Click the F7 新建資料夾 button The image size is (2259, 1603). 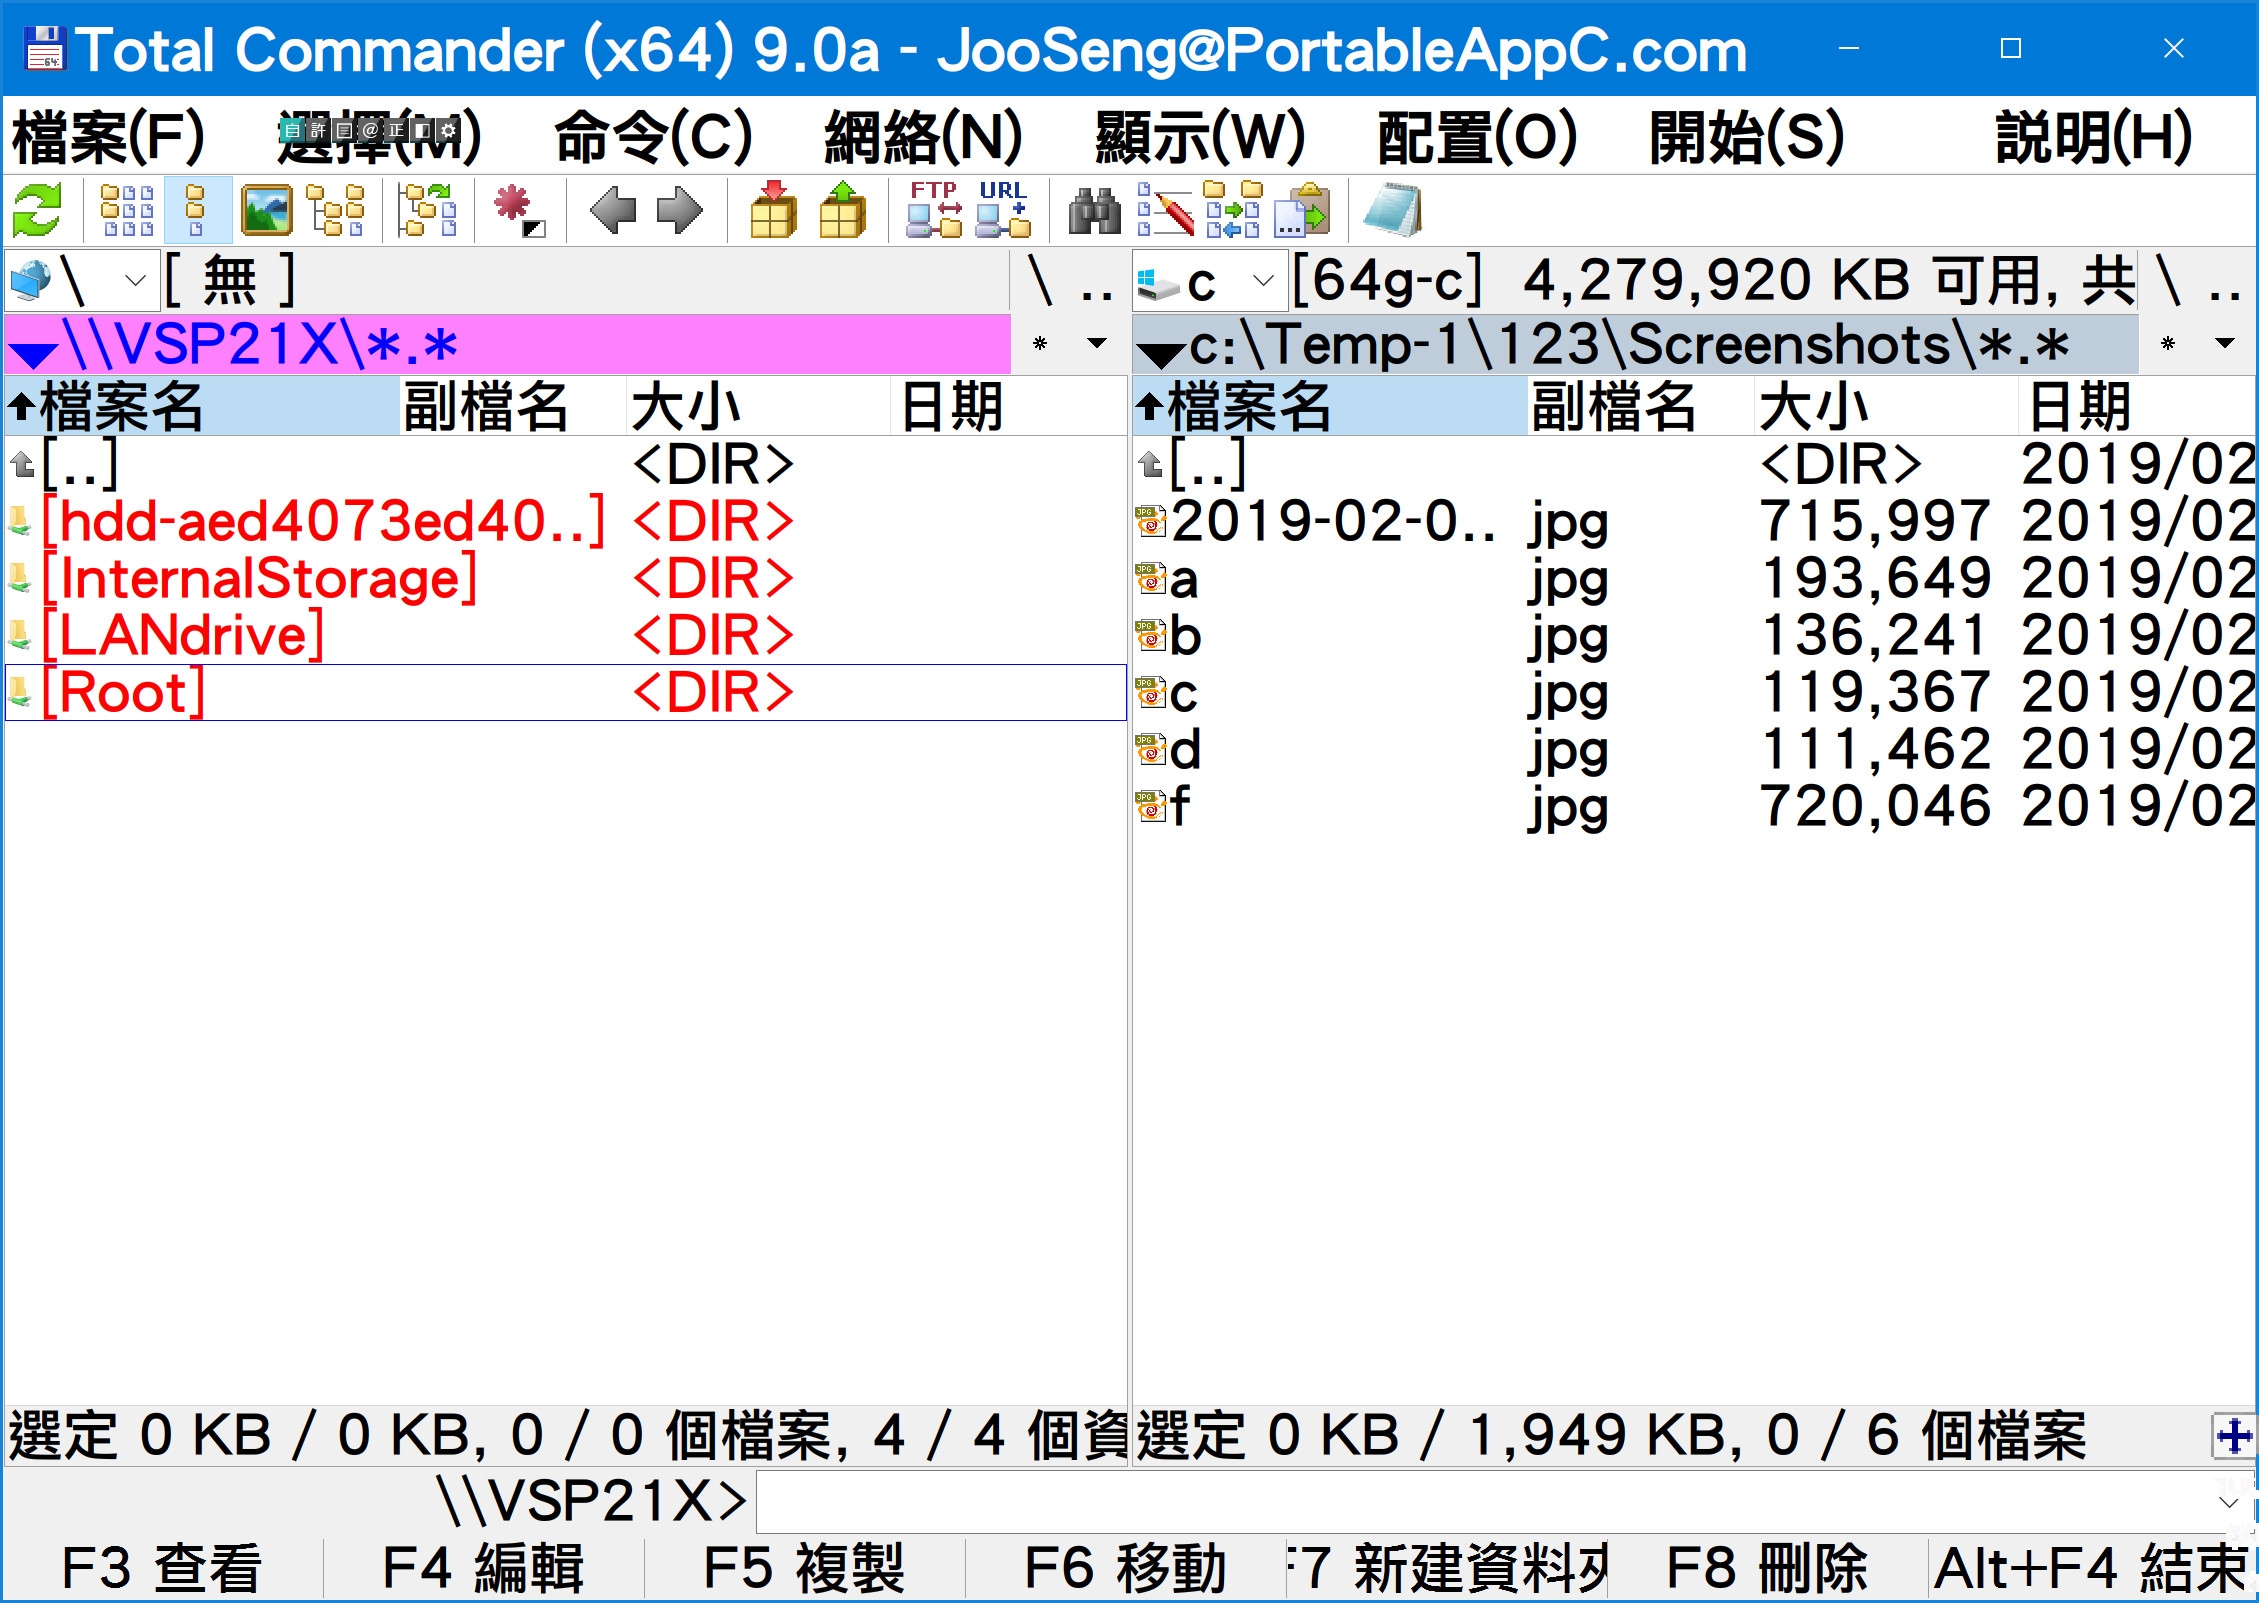coord(1447,1568)
